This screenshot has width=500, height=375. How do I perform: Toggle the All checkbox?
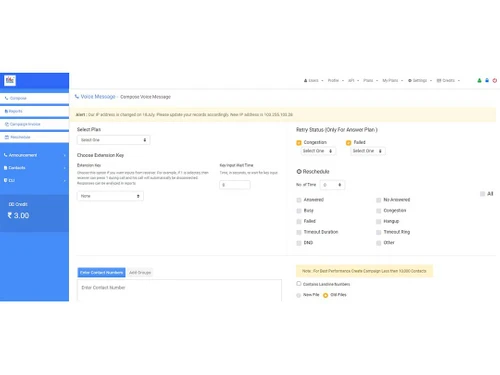482,194
